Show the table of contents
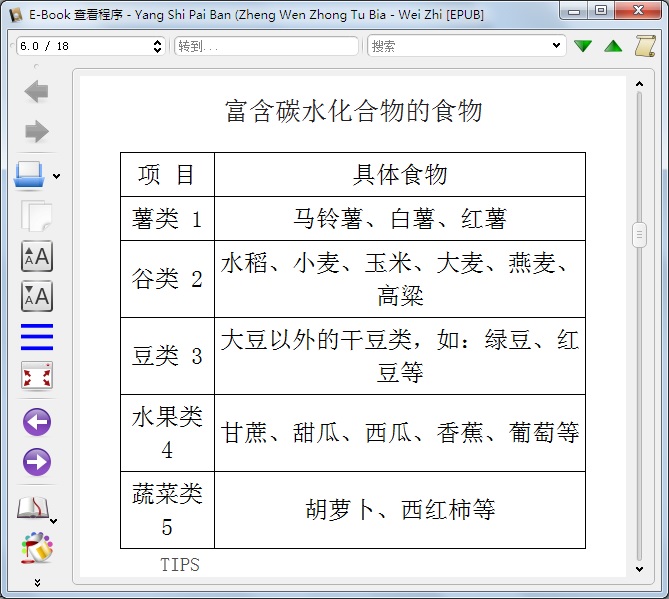Viewport: 669px width, 599px height. click(x=37, y=337)
